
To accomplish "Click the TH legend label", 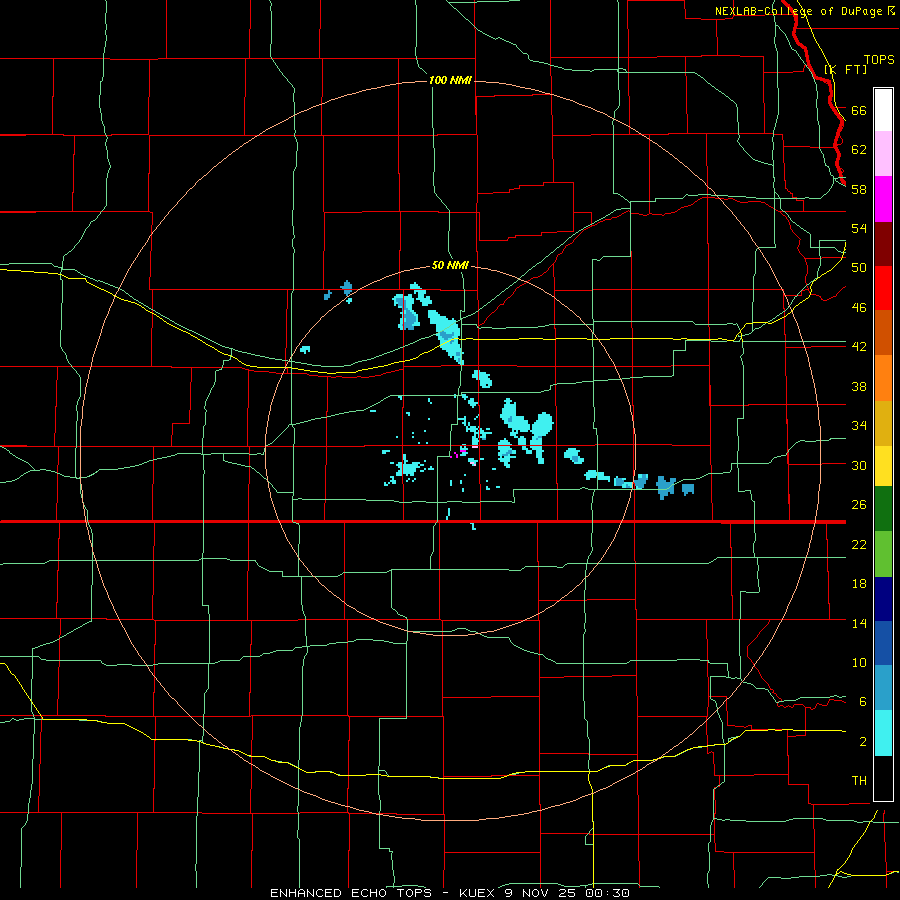I will pyautogui.click(x=859, y=780).
